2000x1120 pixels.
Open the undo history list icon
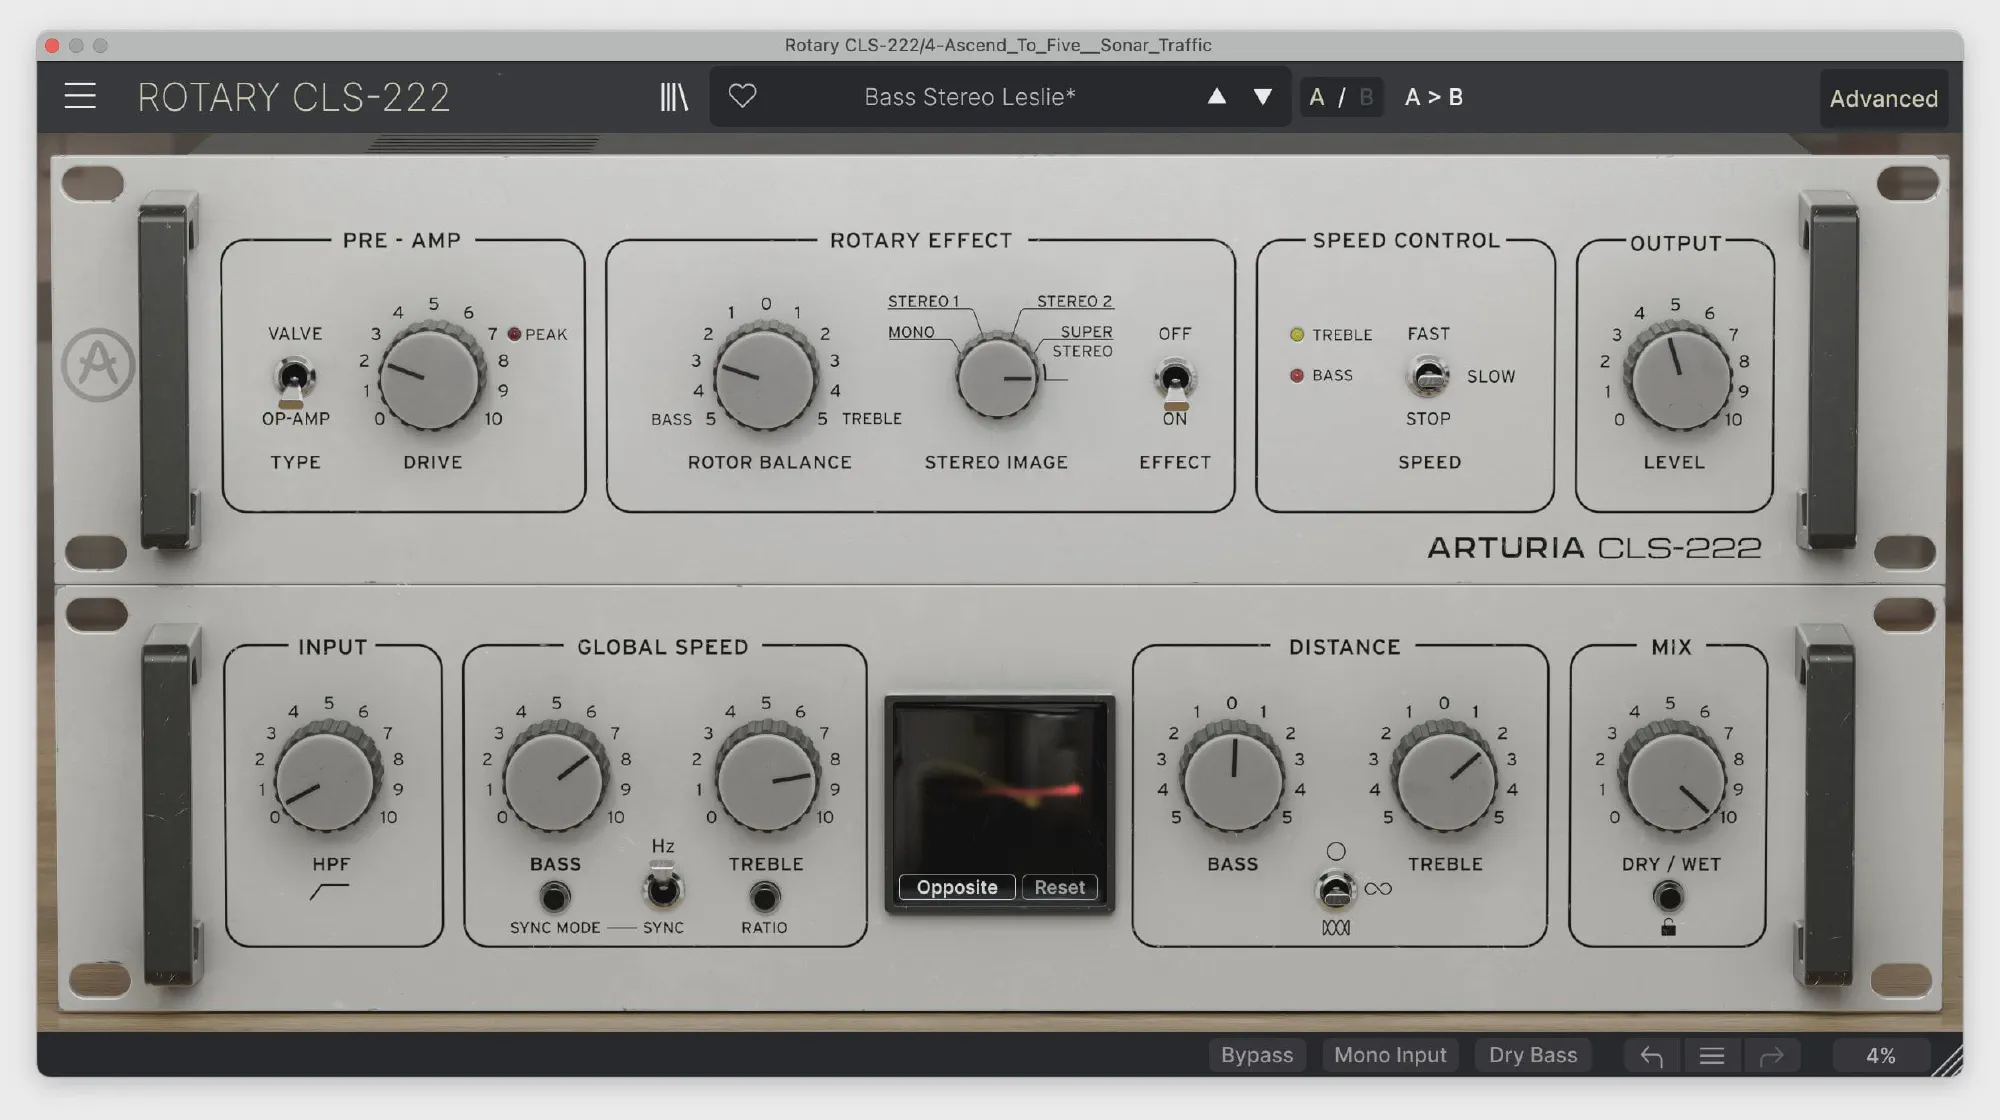point(1711,1056)
